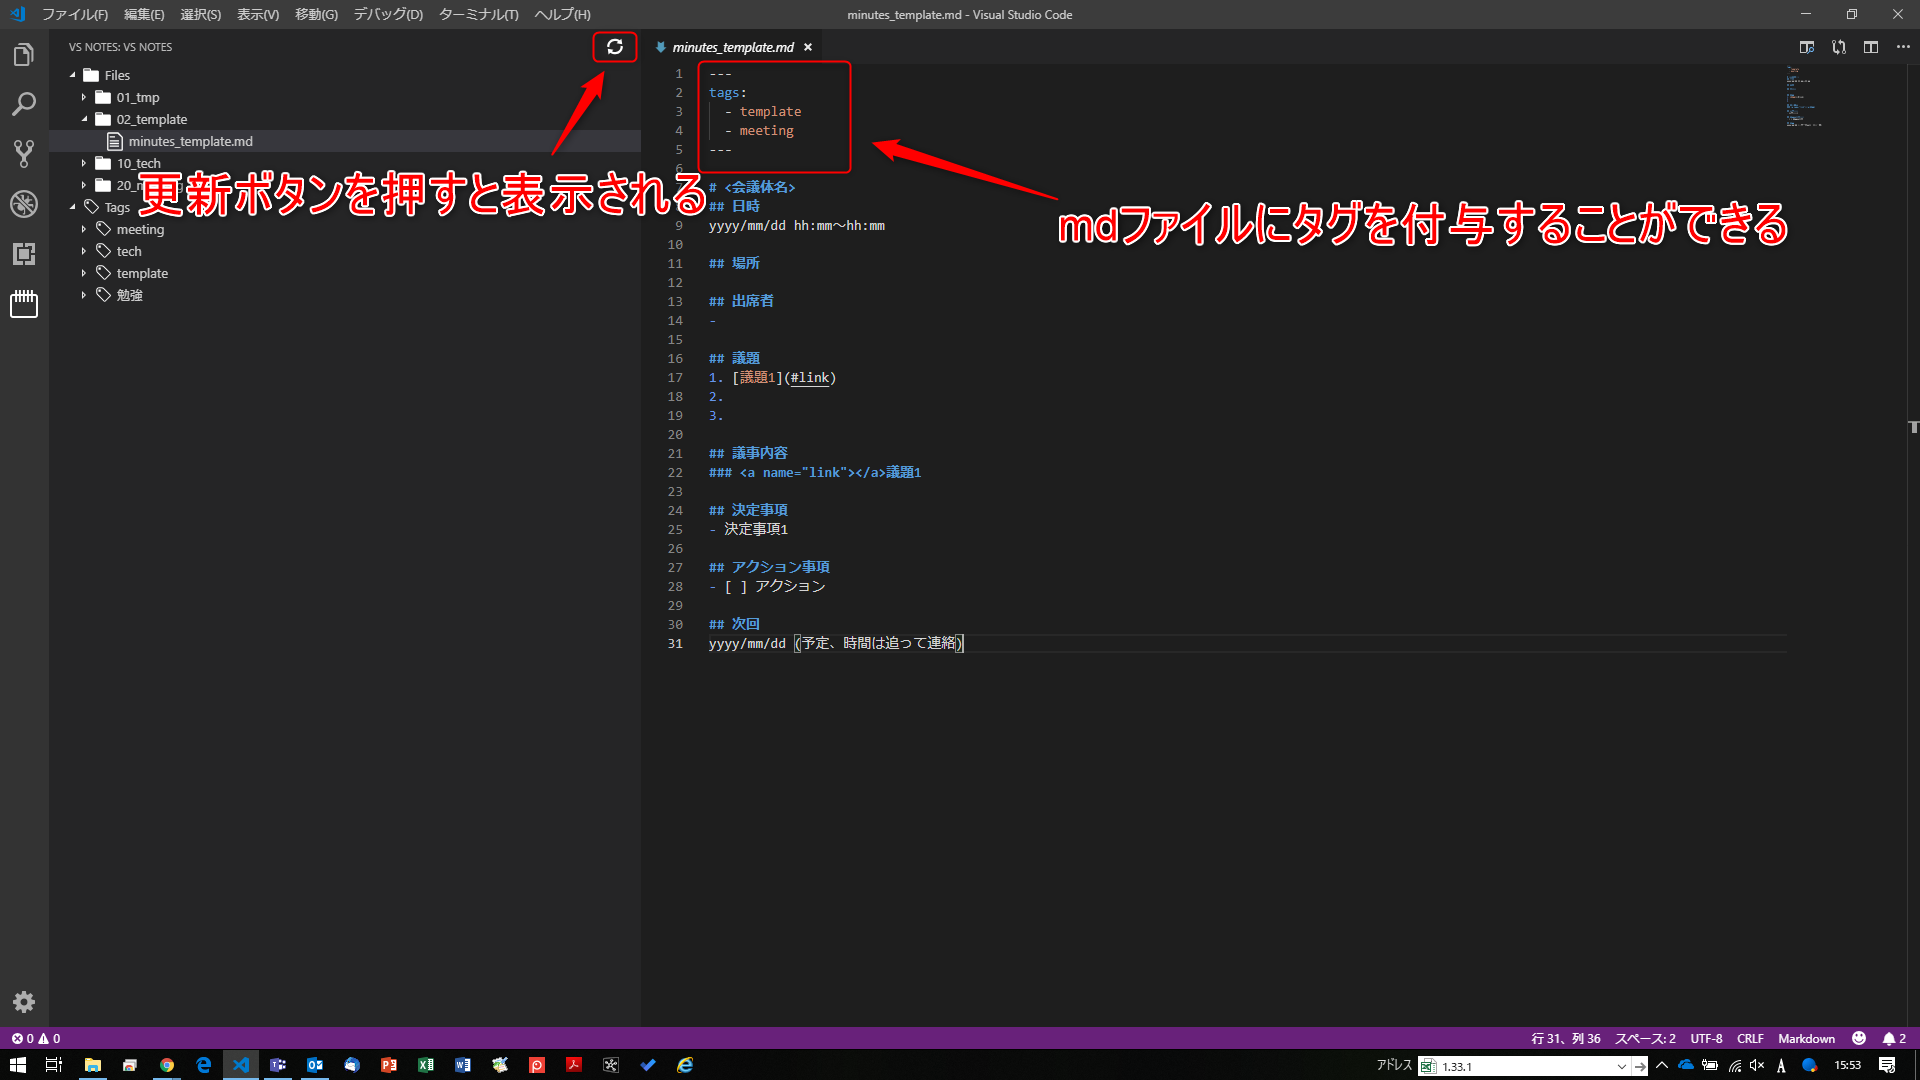Image resolution: width=1920 pixels, height=1080 pixels.
Task: Open the Extensions view icon
Action: [x=24, y=254]
